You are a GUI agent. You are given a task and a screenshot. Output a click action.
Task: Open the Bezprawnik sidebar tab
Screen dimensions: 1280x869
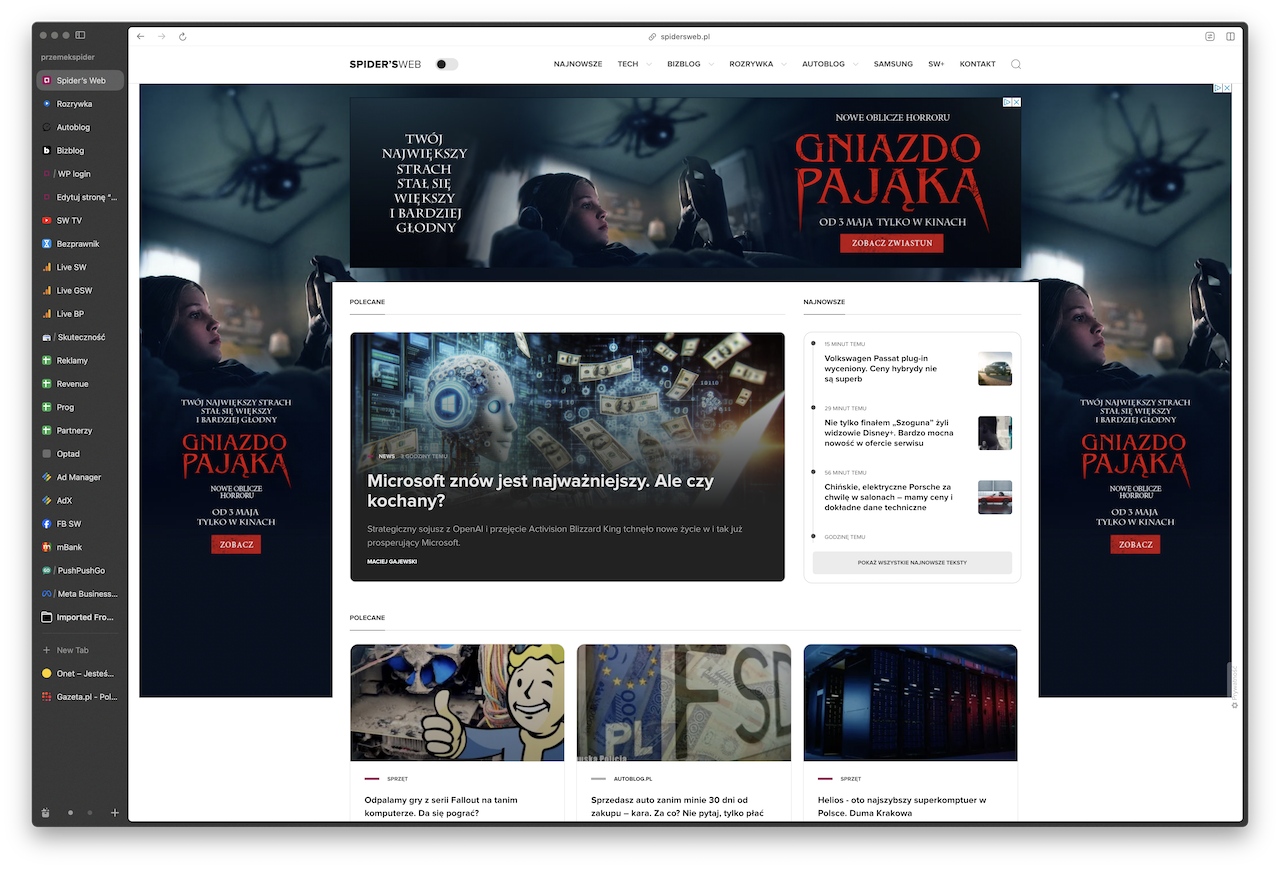click(80, 244)
